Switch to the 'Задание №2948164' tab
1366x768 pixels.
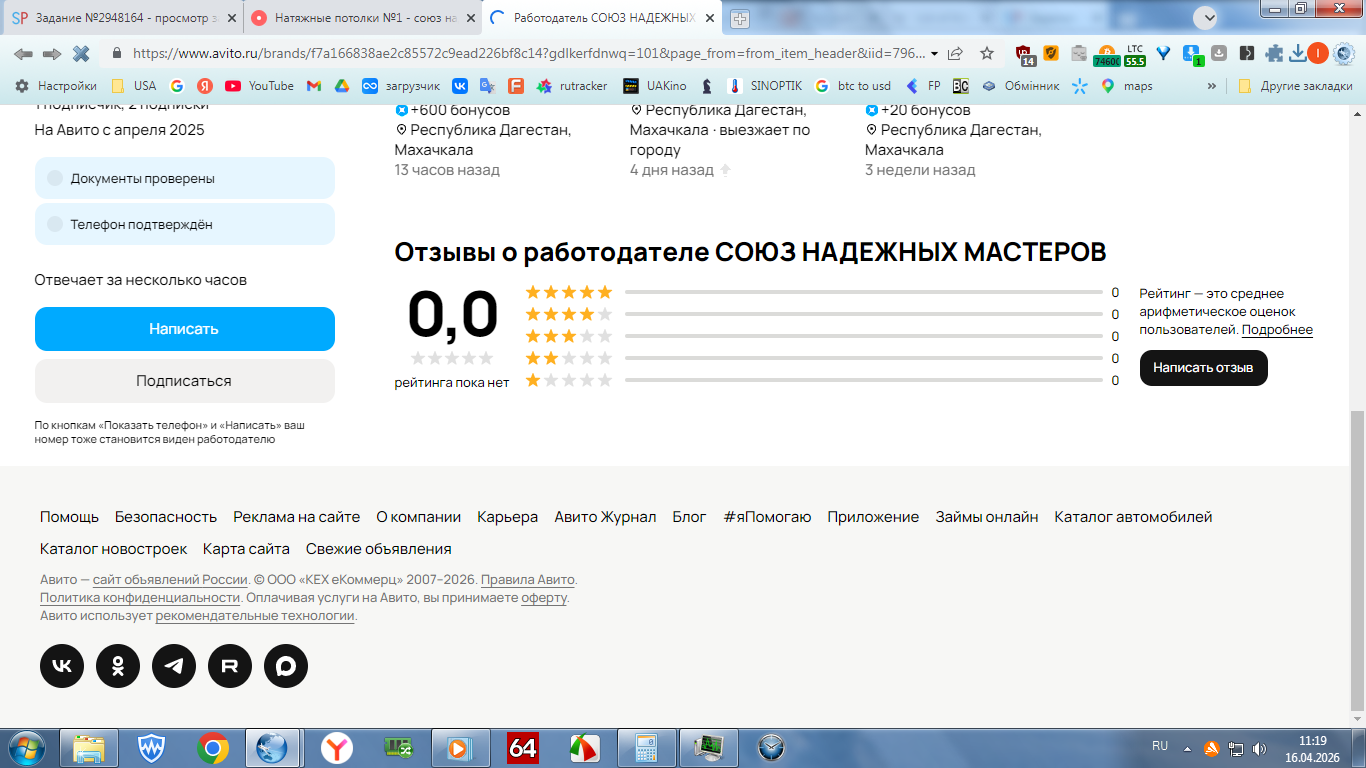pos(122,18)
